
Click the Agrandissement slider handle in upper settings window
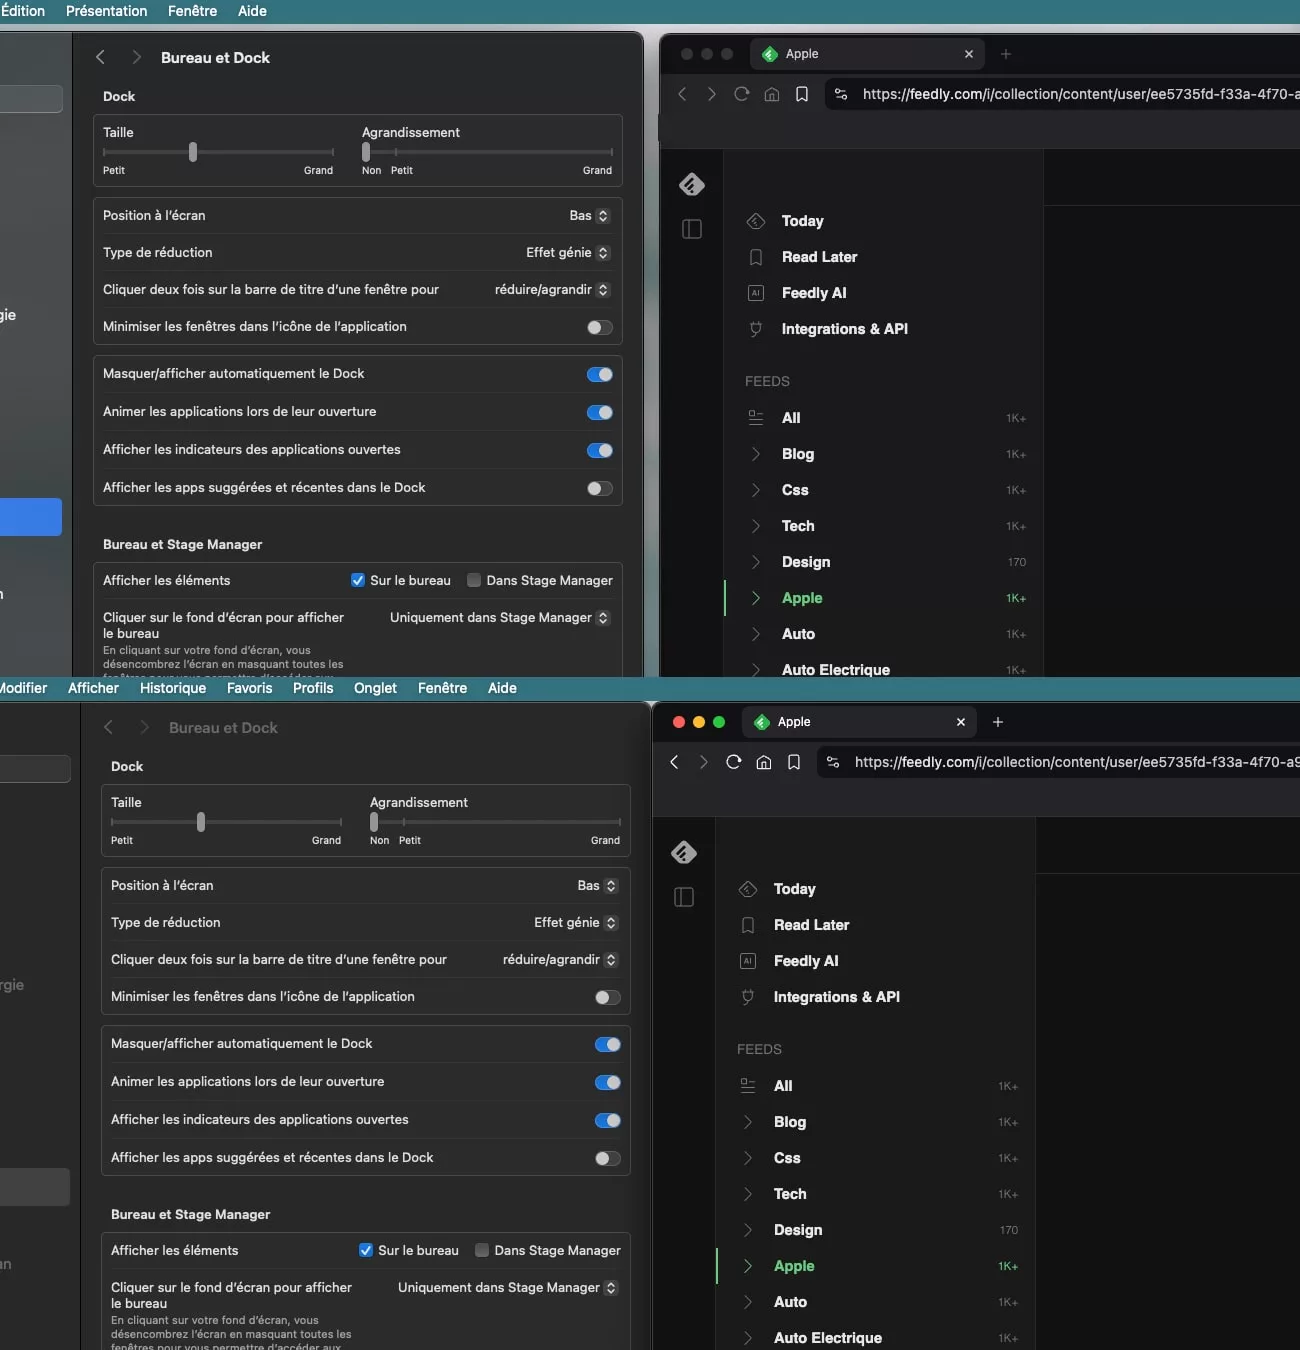(366, 152)
